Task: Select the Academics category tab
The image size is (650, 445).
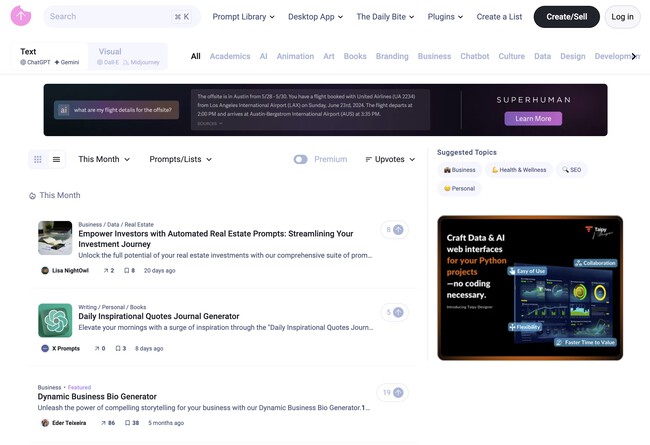Action: point(229,56)
